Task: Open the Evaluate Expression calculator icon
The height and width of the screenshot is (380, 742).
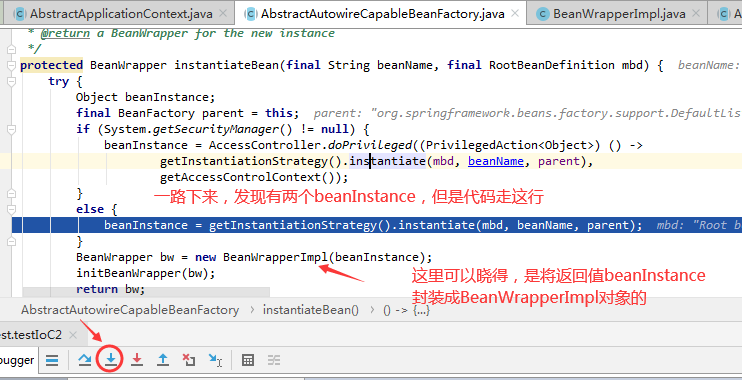Action: pos(248,360)
